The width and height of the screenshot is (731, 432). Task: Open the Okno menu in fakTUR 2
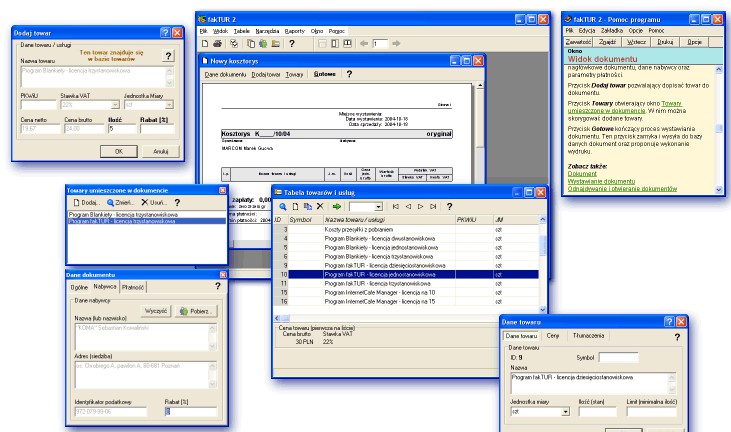317,31
